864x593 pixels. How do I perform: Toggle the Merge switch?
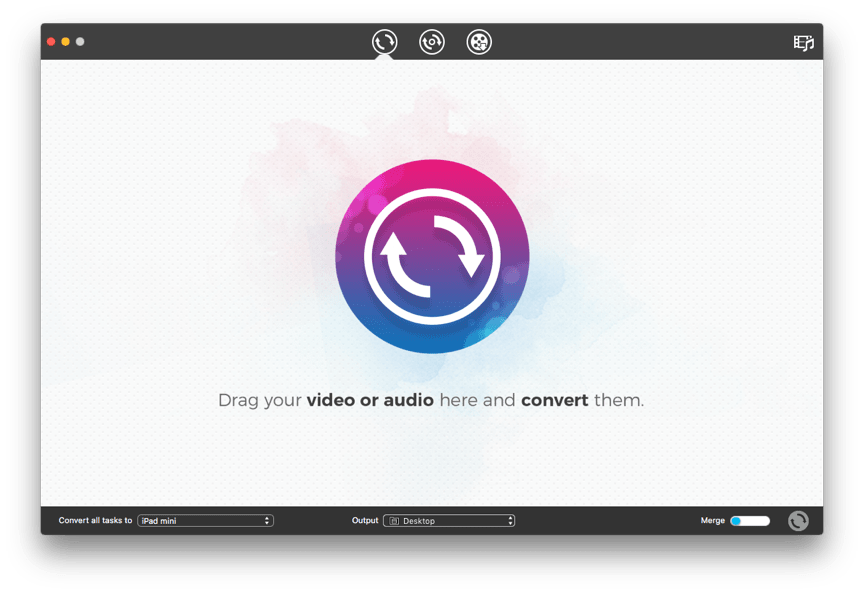(x=750, y=521)
